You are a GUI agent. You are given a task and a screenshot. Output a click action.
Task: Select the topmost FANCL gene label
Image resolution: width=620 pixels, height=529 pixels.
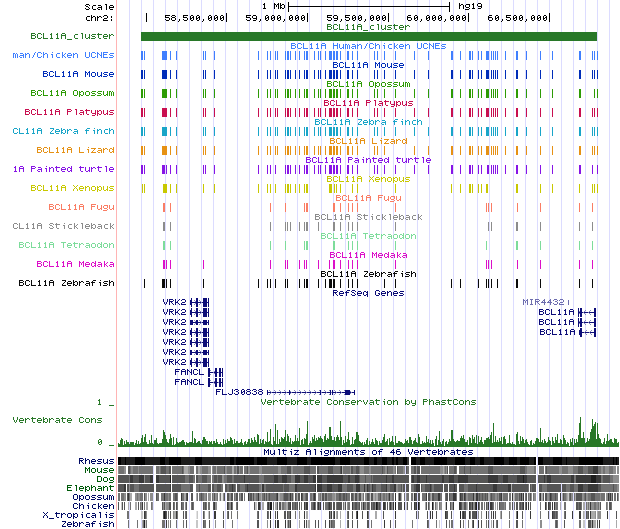click(189, 372)
